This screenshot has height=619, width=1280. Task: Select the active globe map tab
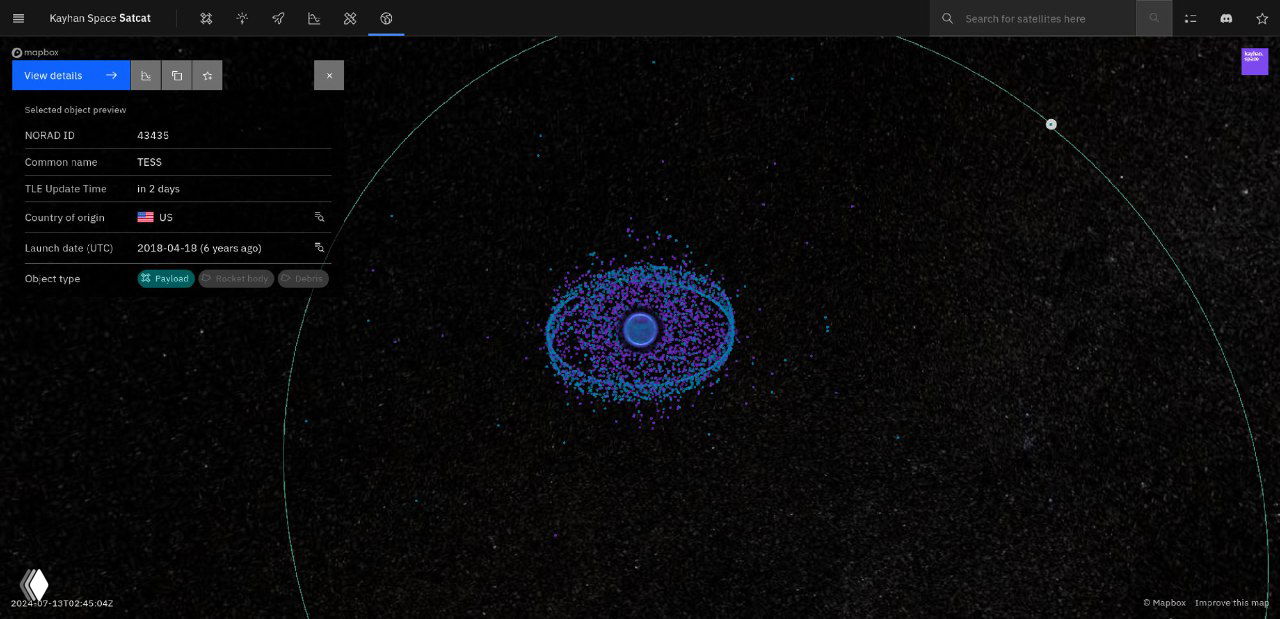tap(386, 18)
